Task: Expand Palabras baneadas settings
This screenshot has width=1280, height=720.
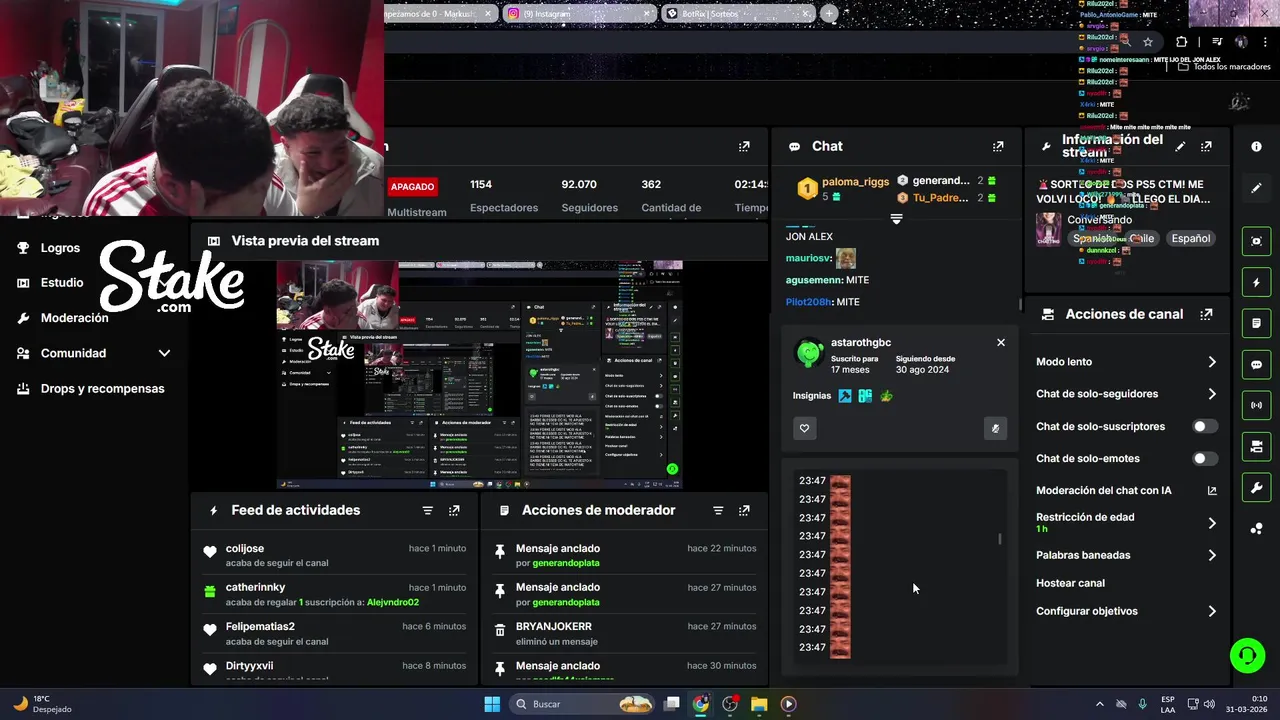Action: point(1212,555)
